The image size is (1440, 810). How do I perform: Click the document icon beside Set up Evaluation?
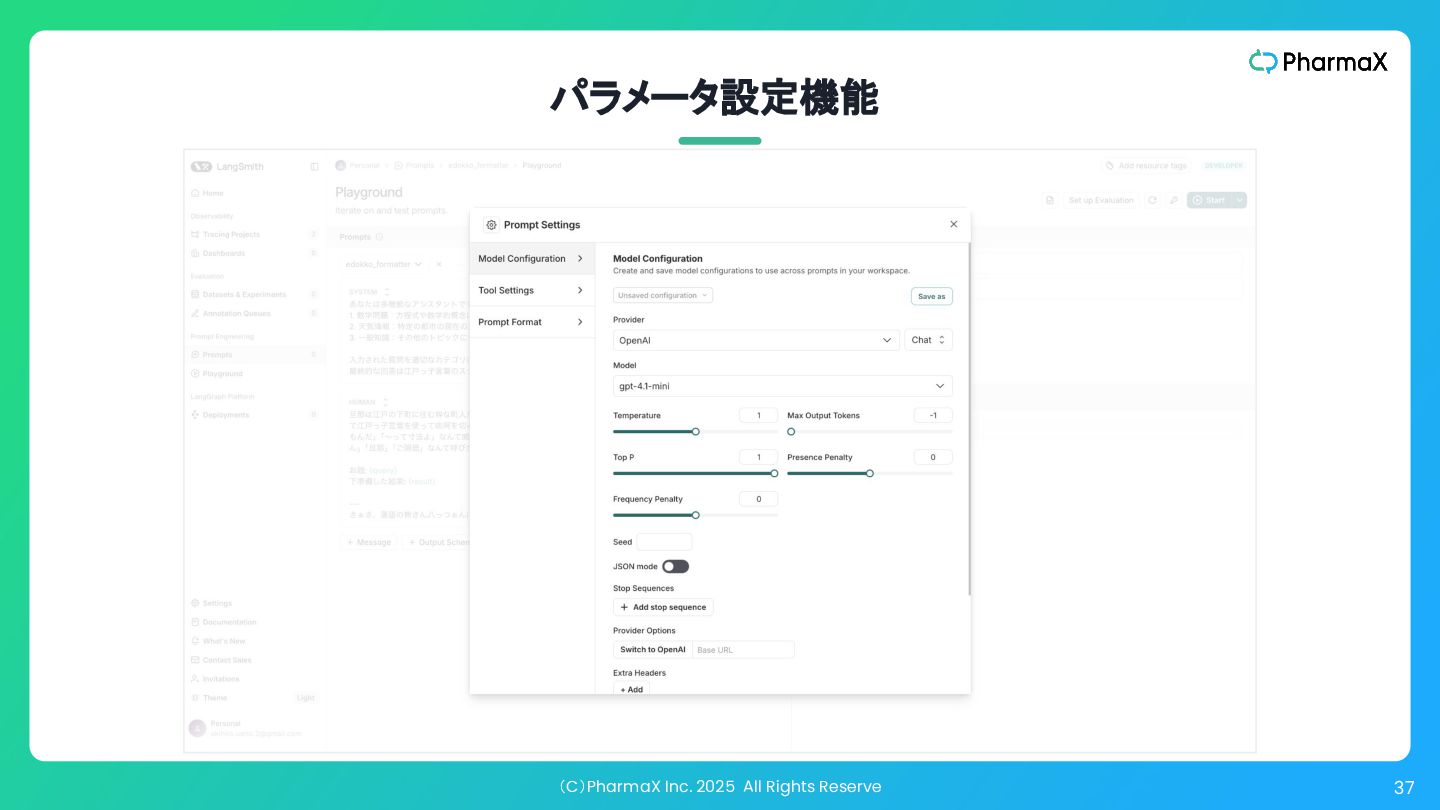pyautogui.click(x=1050, y=200)
